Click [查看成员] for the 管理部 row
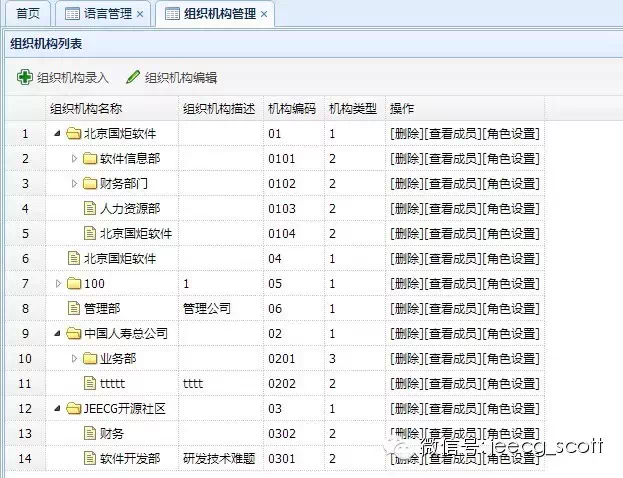Viewport: 623px width, 478px height. [453, 308]
